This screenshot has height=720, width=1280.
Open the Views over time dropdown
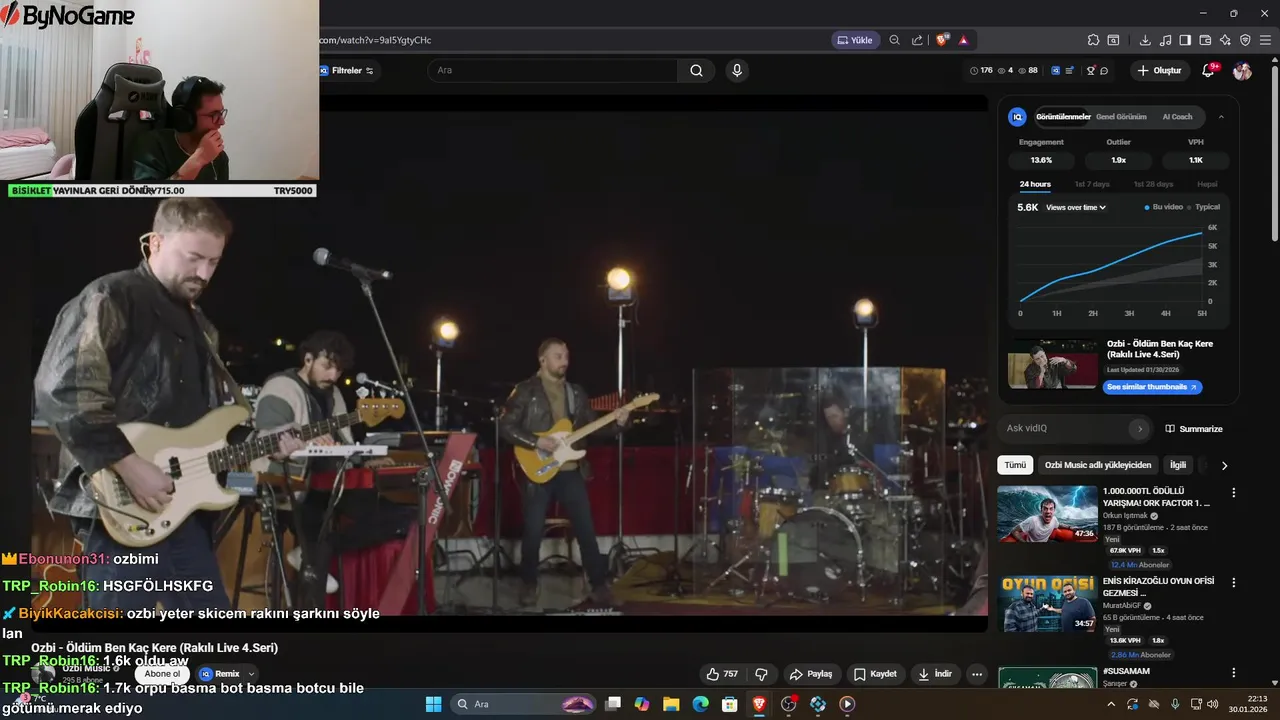[x=1076, y=207]
